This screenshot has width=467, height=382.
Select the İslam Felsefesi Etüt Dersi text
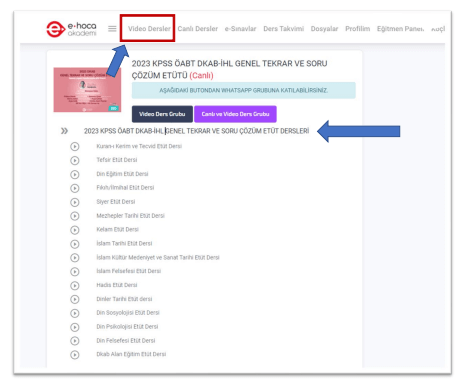(x=129, y=271)
